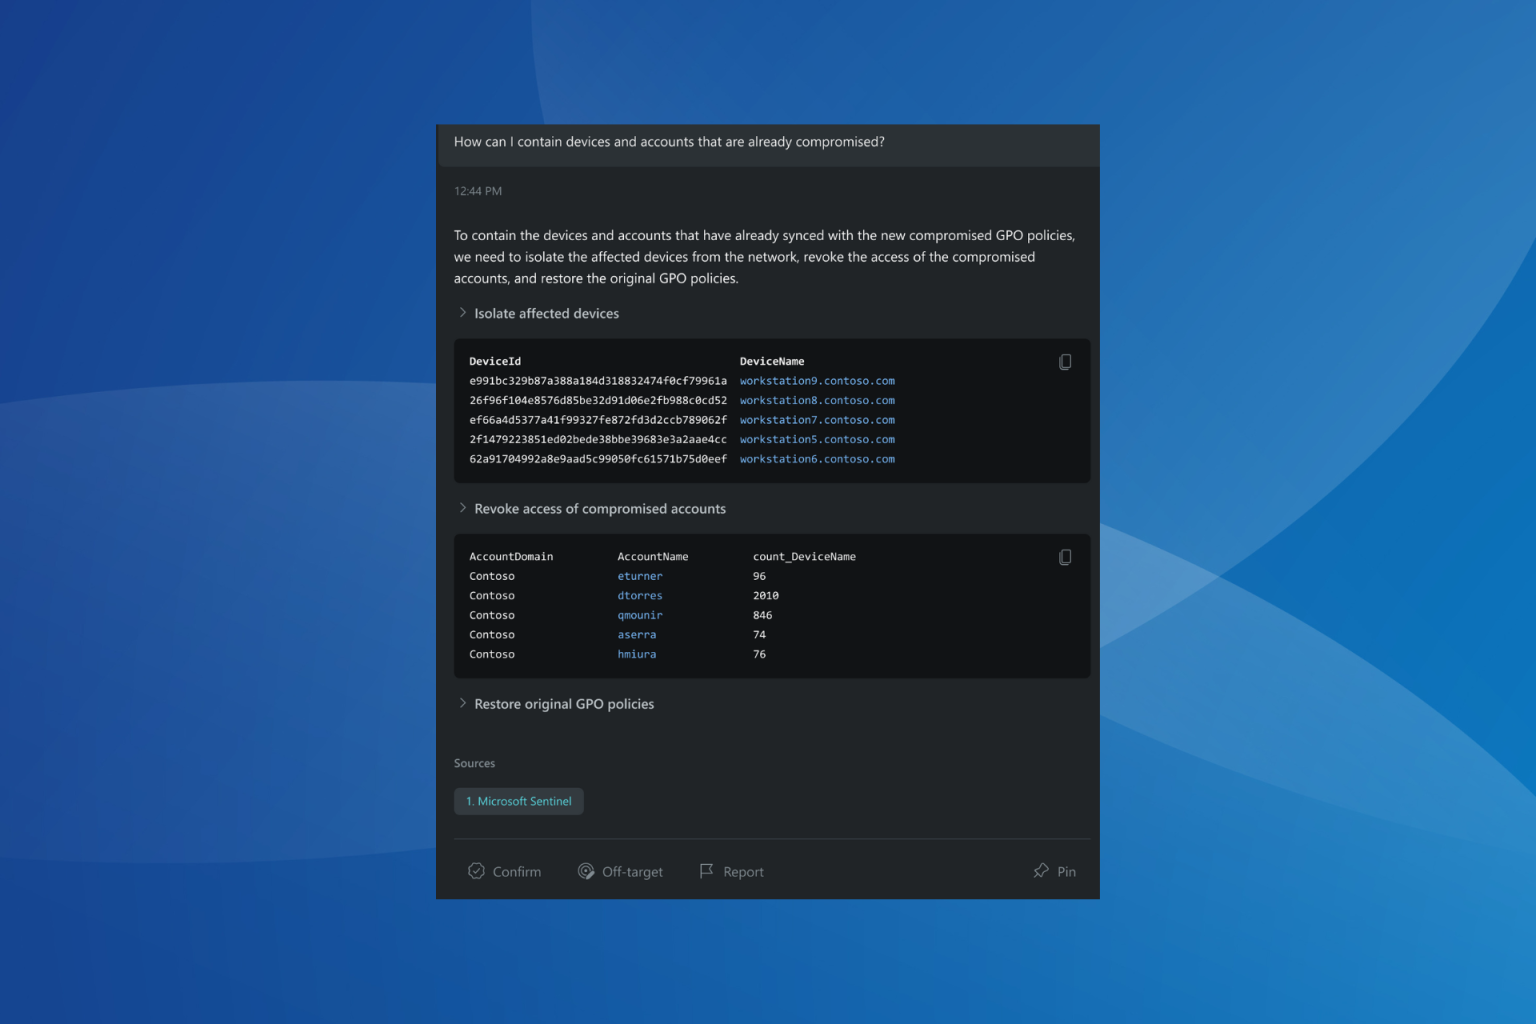
Task: Select count value 2010 for dtorres
Action: 766,596
